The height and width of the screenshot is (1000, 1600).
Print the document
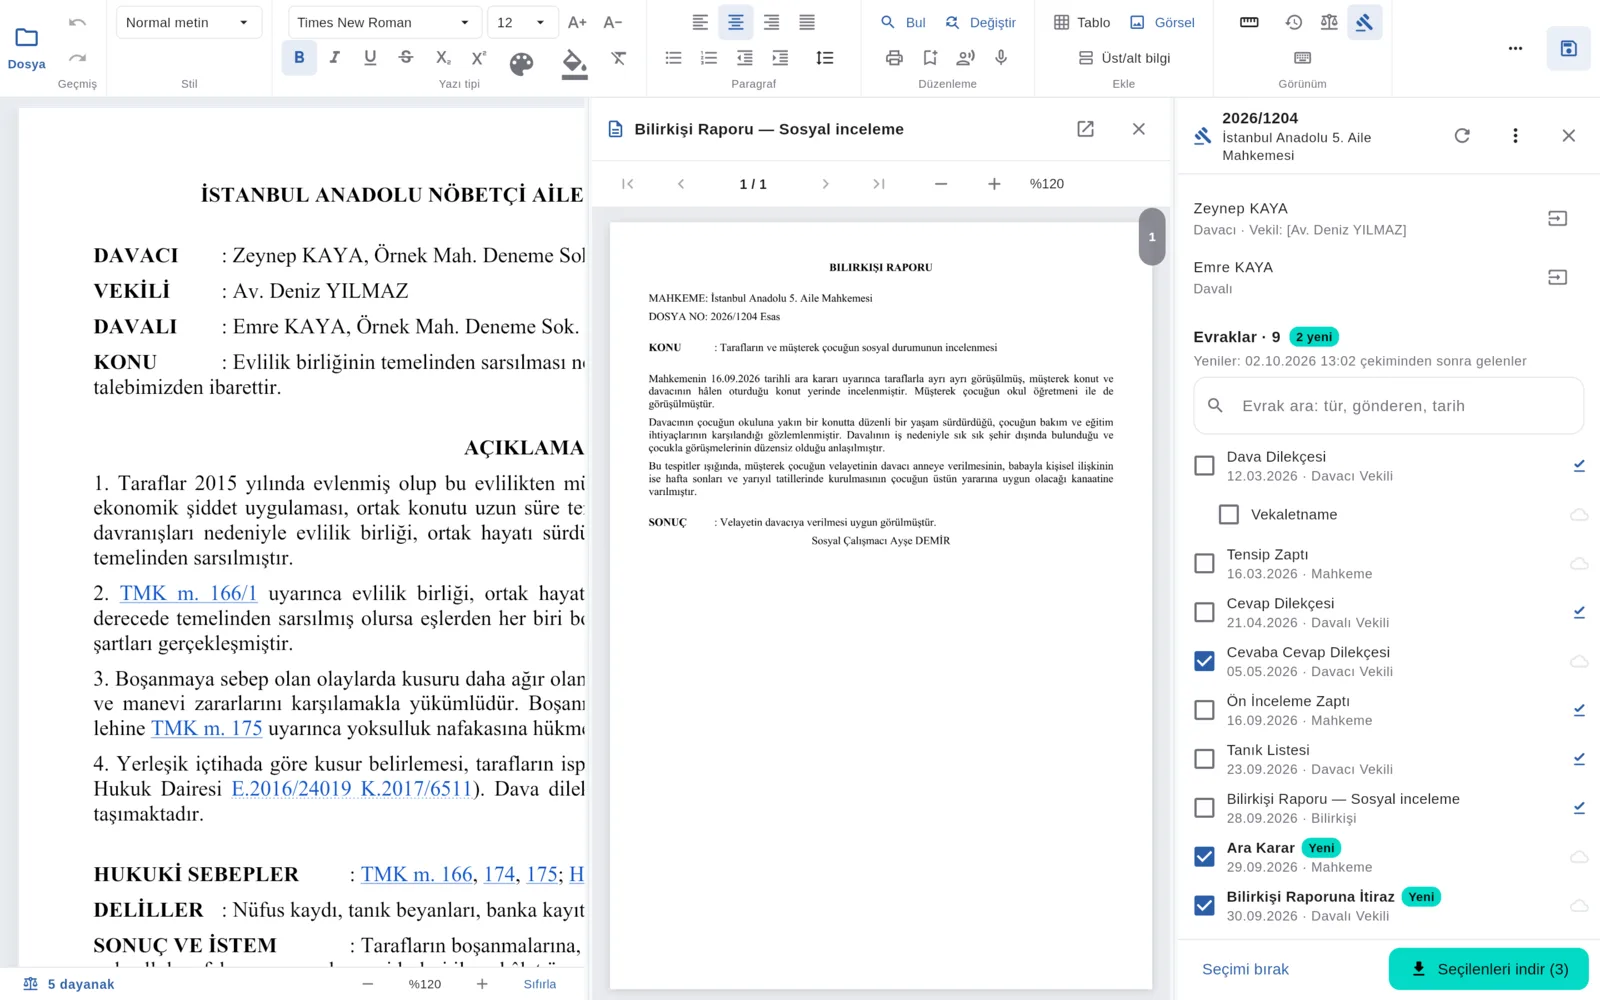tap(894, 58)
